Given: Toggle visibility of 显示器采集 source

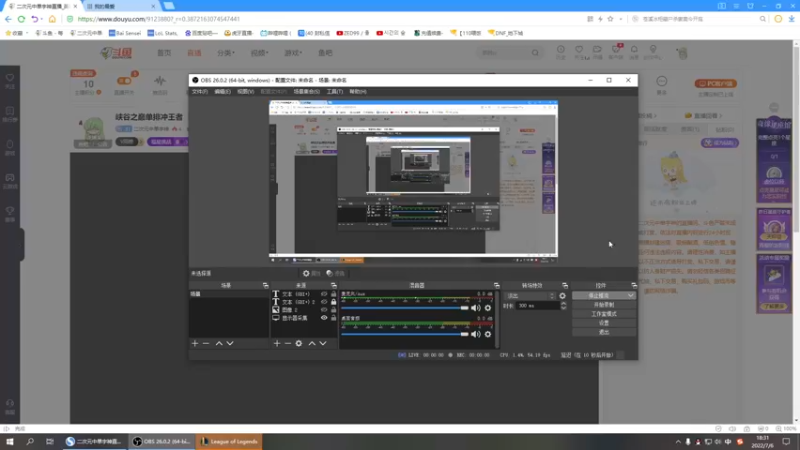Looking at the screenshot, I should (324, 318).
